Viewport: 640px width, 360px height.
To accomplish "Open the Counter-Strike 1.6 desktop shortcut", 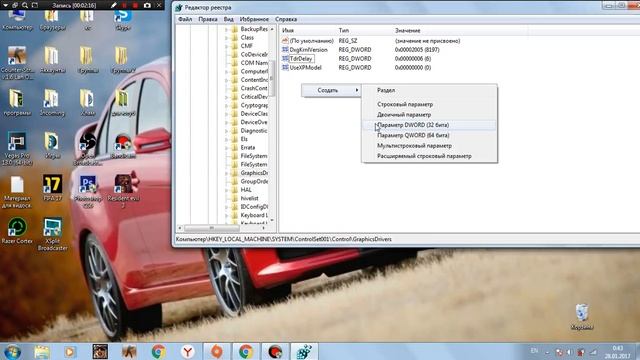I will (x=17, y=62).
